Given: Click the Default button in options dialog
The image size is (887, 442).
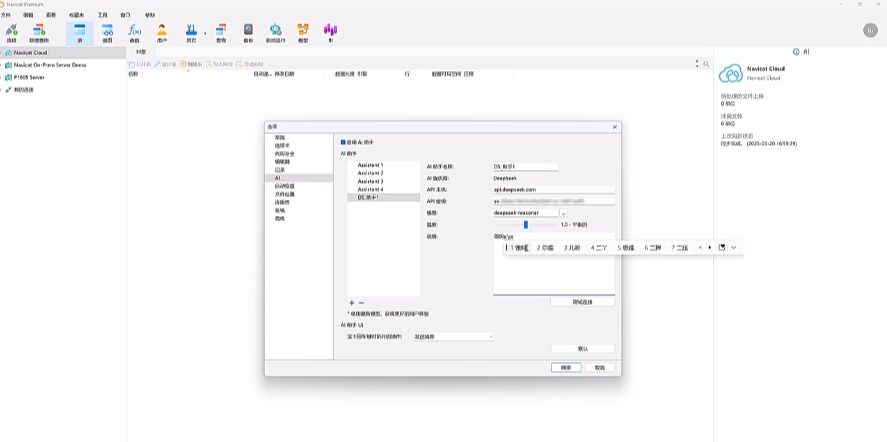Looking at the screenshot, I should [583, 349].
